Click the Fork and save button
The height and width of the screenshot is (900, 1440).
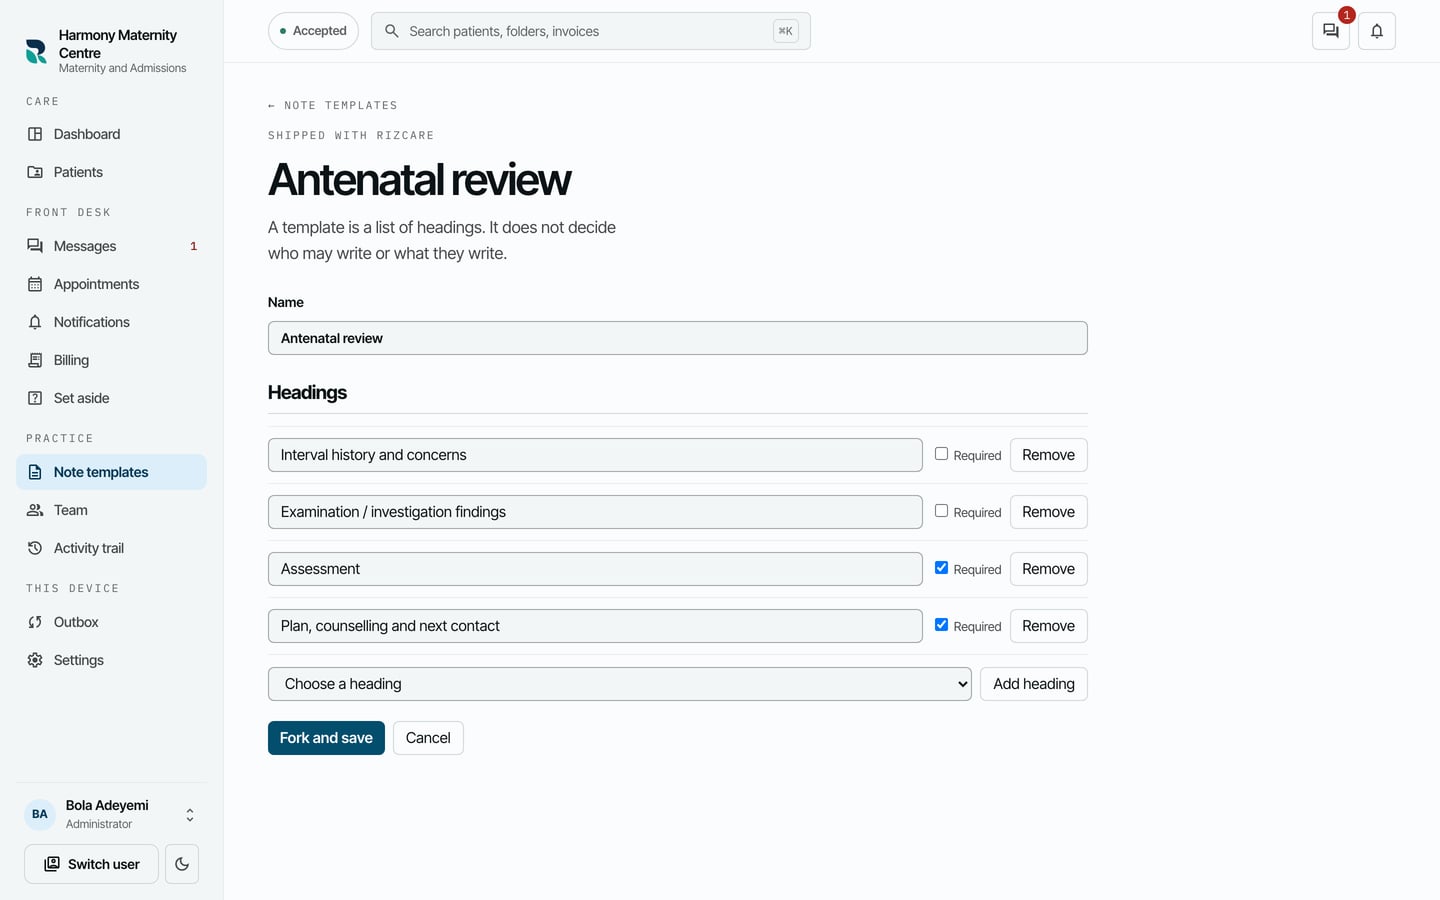point(326,738)
